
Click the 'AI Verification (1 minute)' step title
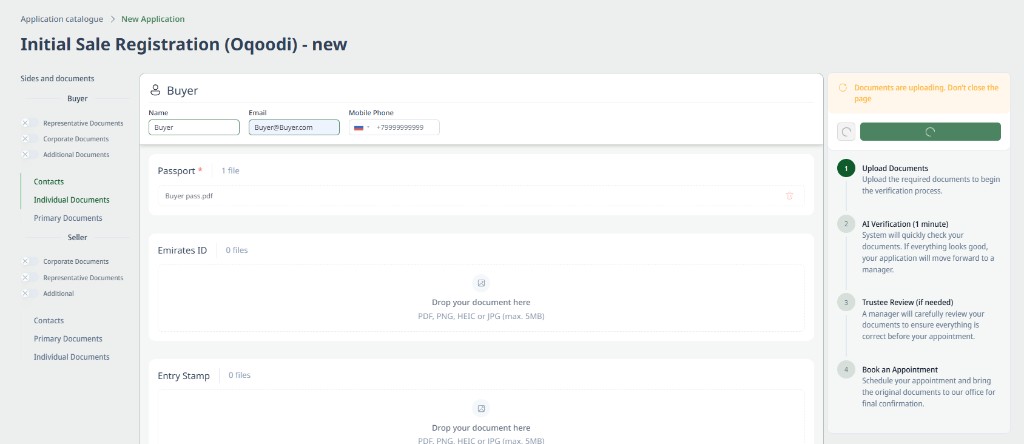tap(905, 224)
